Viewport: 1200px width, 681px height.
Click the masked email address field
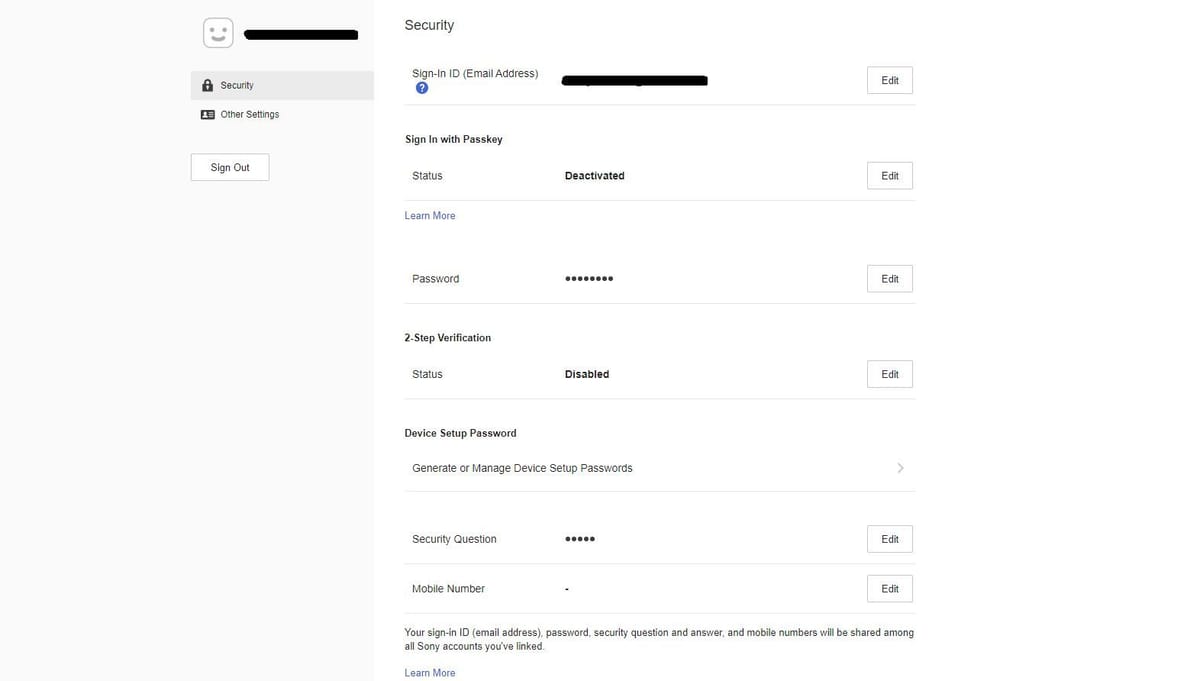pos(634,80)
